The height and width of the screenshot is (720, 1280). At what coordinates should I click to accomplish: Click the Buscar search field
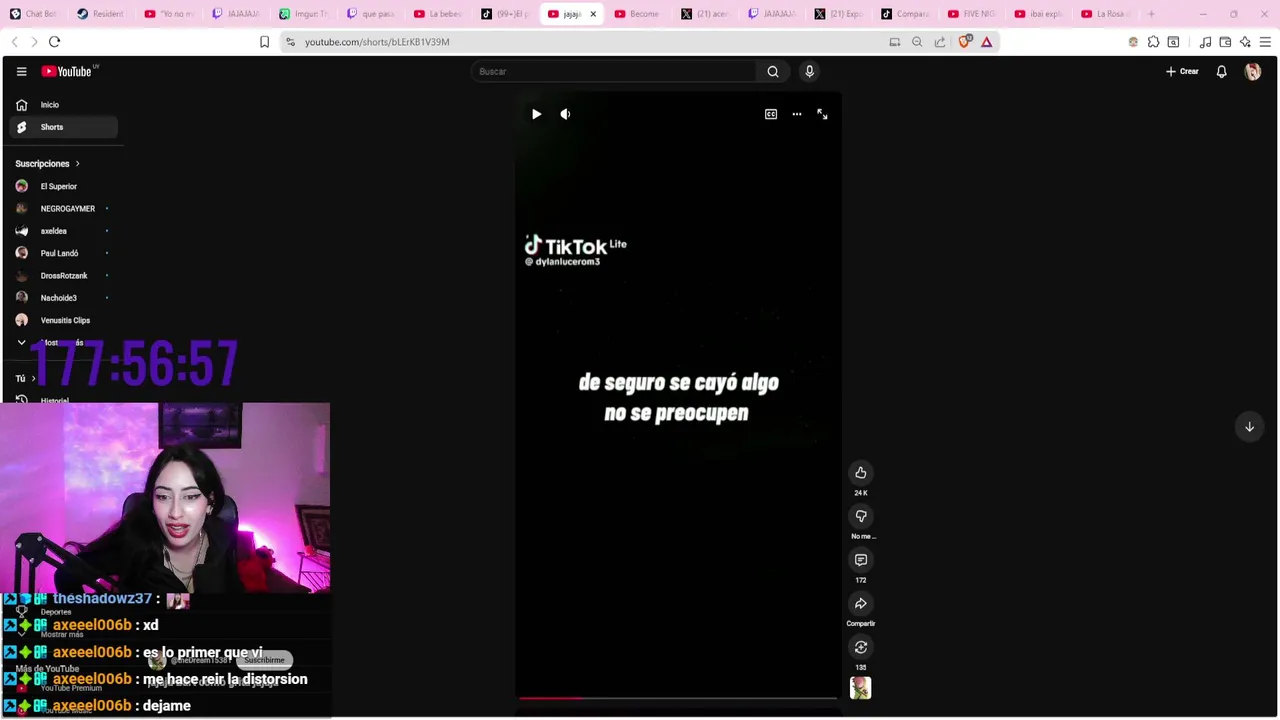pos(614,71)
